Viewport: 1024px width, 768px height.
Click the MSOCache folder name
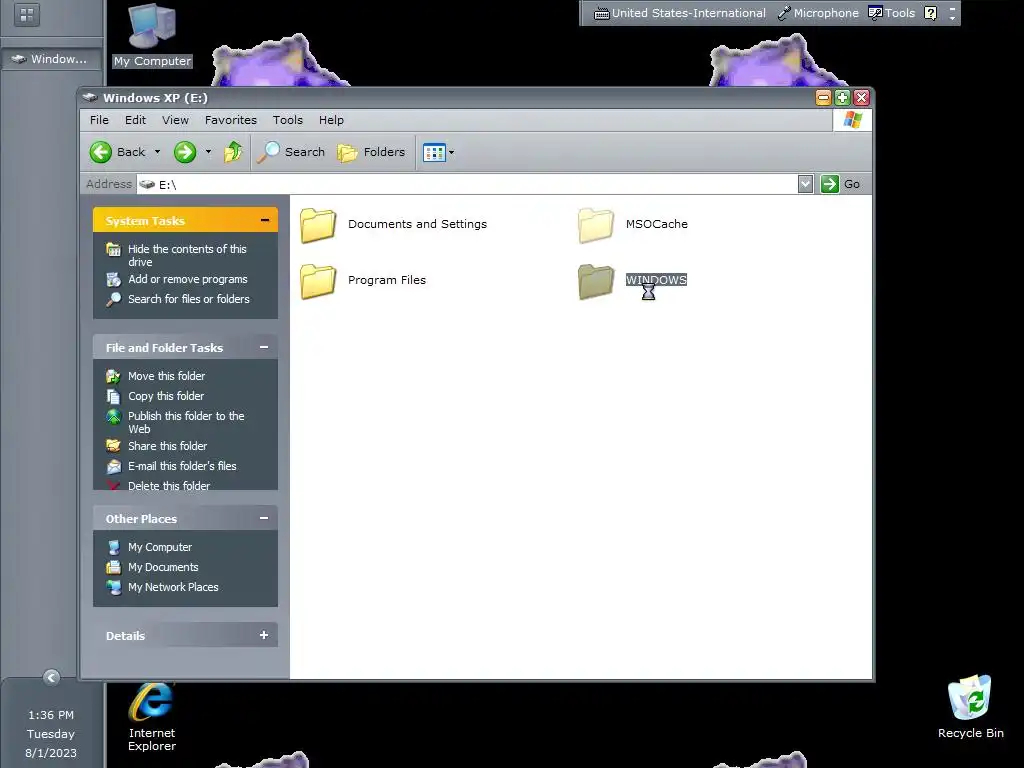tap(656, 224)
